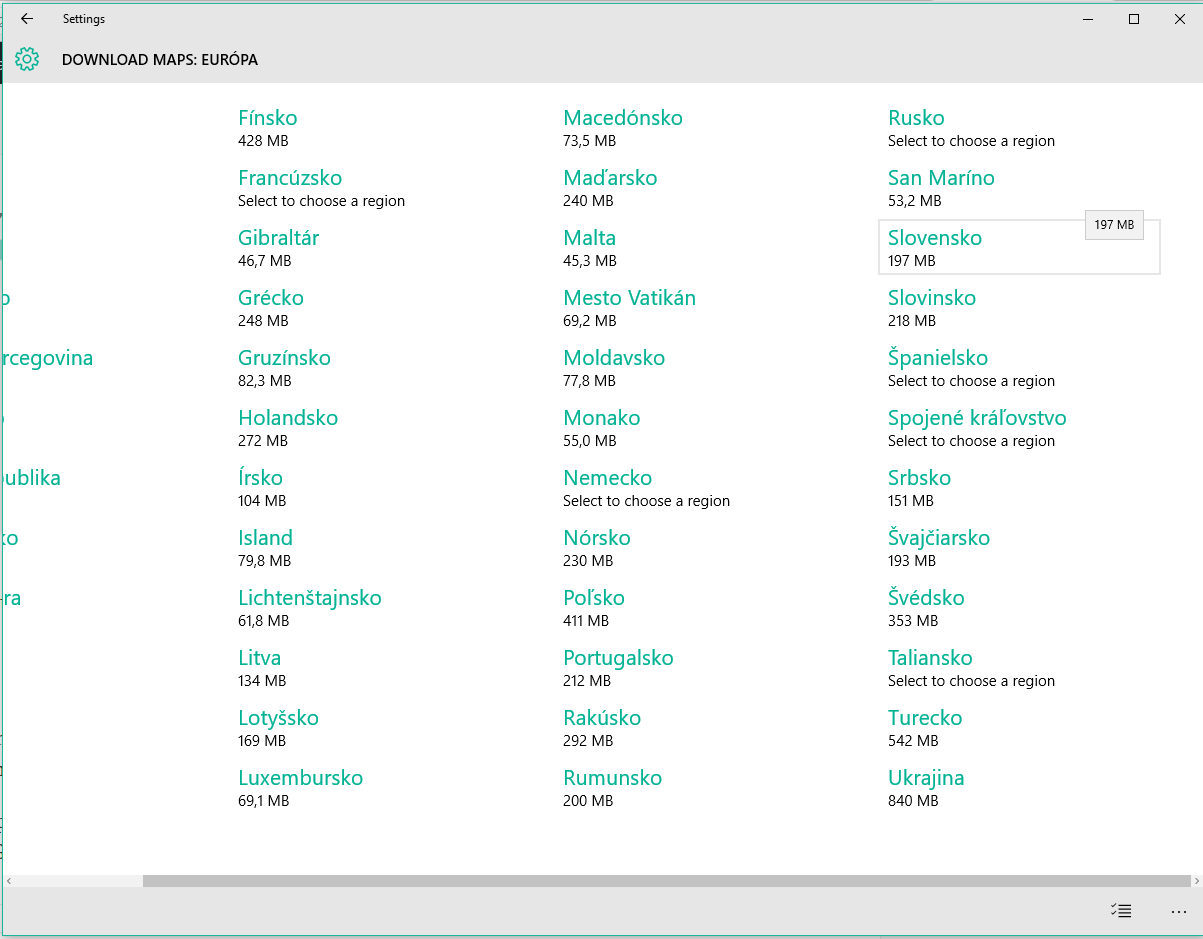Screen dimensions: 1203x939
Task: Click the settings gear icon
Action: [27, 59]
